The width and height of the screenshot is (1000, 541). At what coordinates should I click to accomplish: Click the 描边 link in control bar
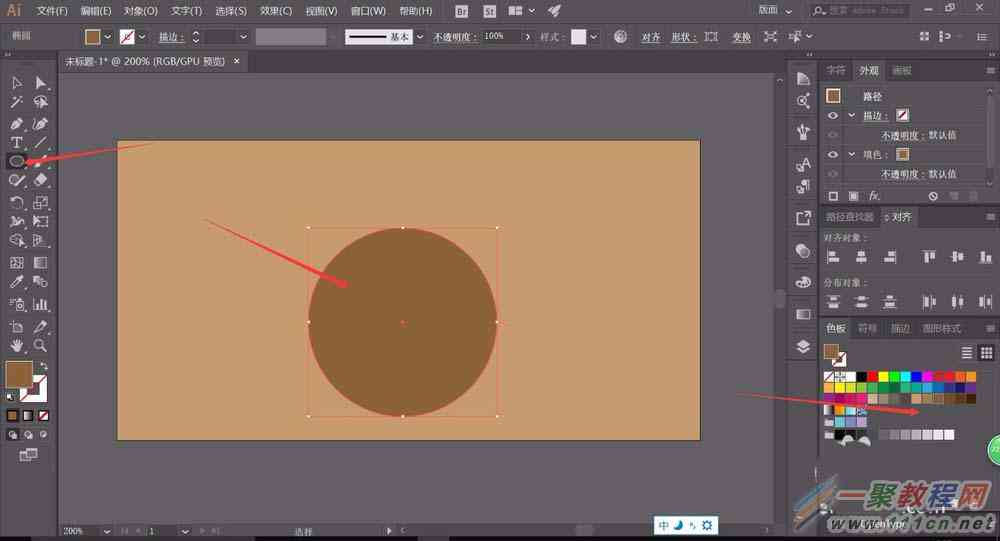point(171,37)
